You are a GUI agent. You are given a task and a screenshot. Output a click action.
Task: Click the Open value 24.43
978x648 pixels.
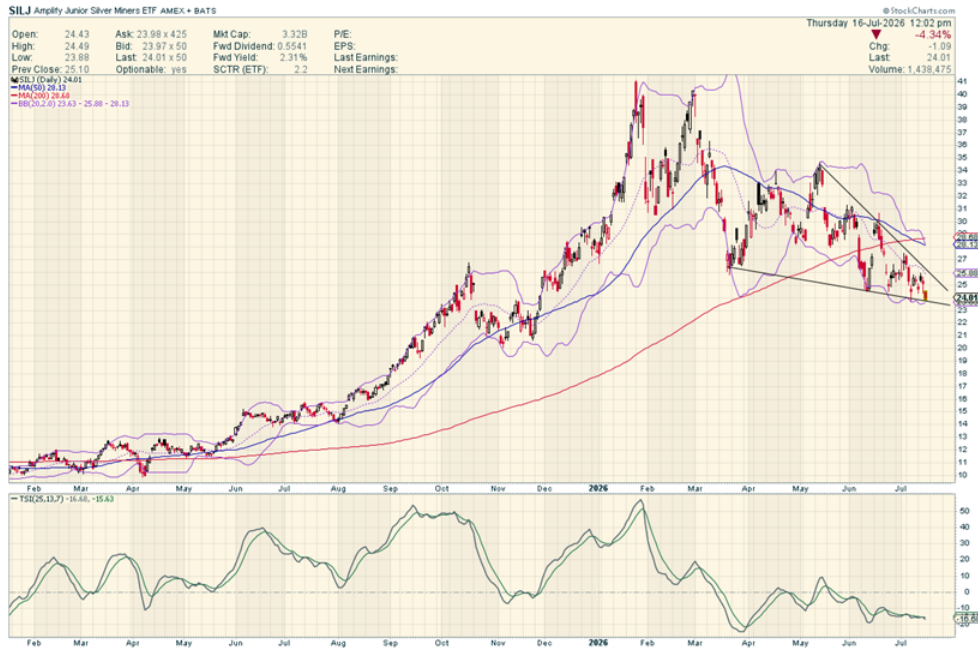pyautogui.click(x=77, y=34)
